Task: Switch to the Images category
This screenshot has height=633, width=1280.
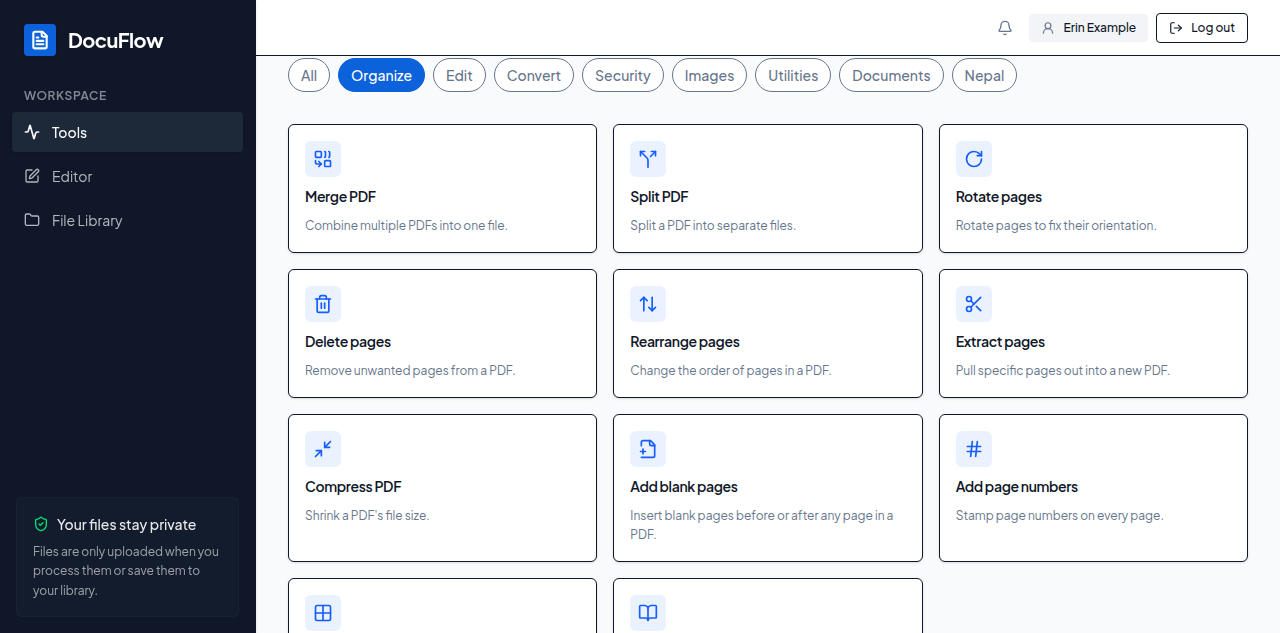Action: click(709, 75)
